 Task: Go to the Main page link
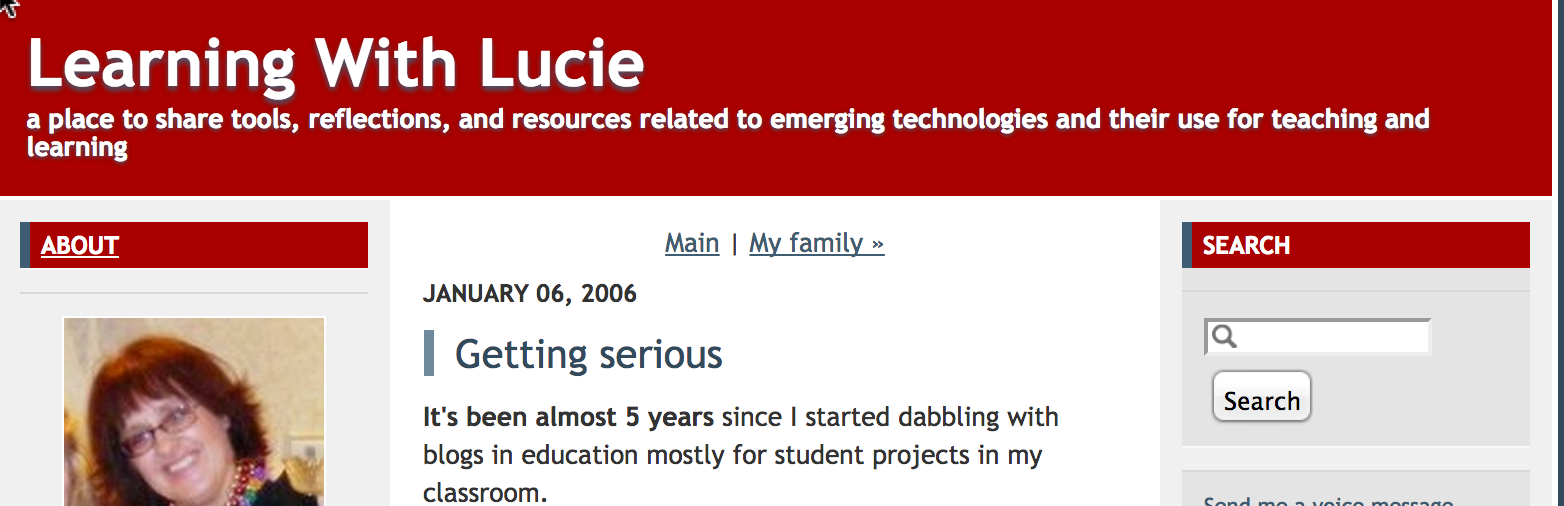pos(692,243)
